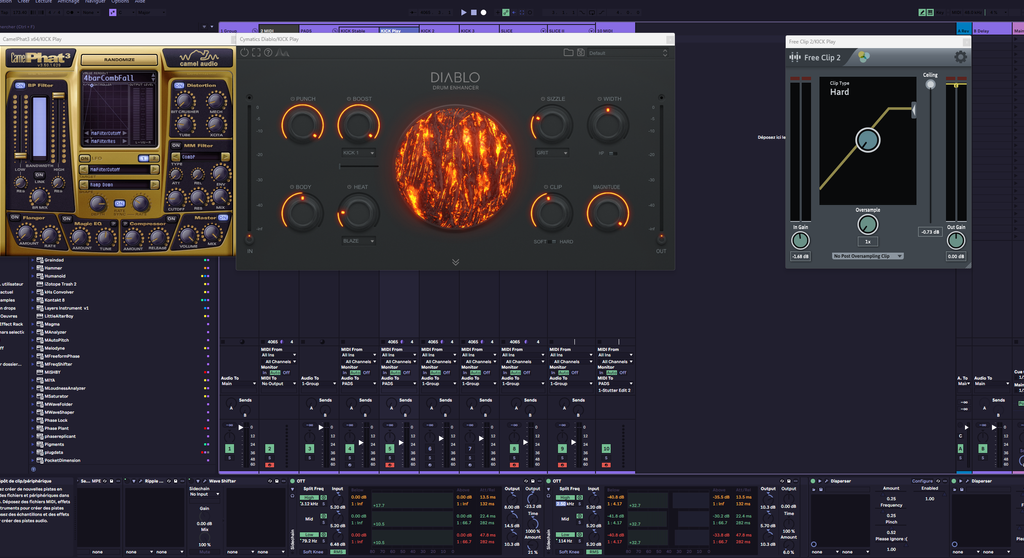The image size is (1024, 558).
Task: Toggle track 1 activator button in the mixer
Action: click(229, 450)
